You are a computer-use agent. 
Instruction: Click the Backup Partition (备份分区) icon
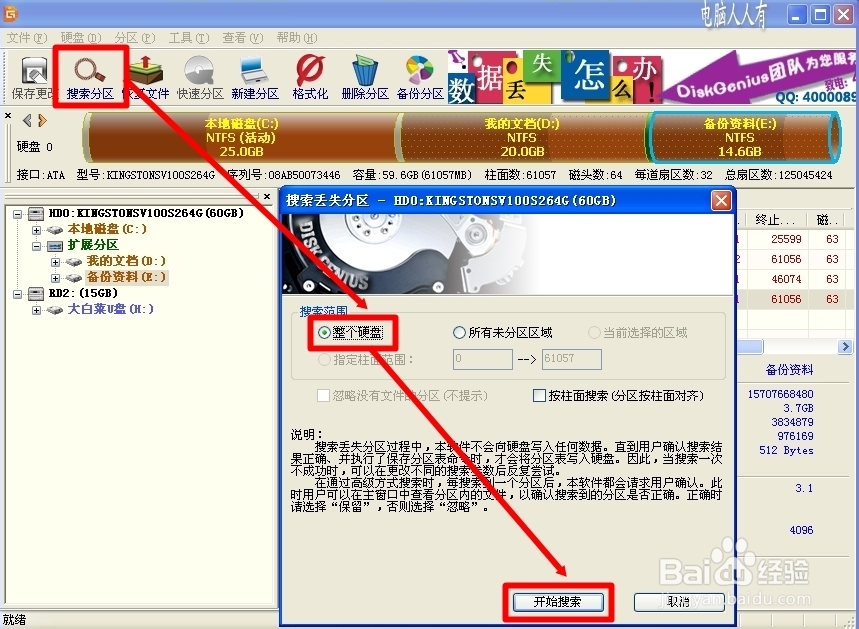420,77
